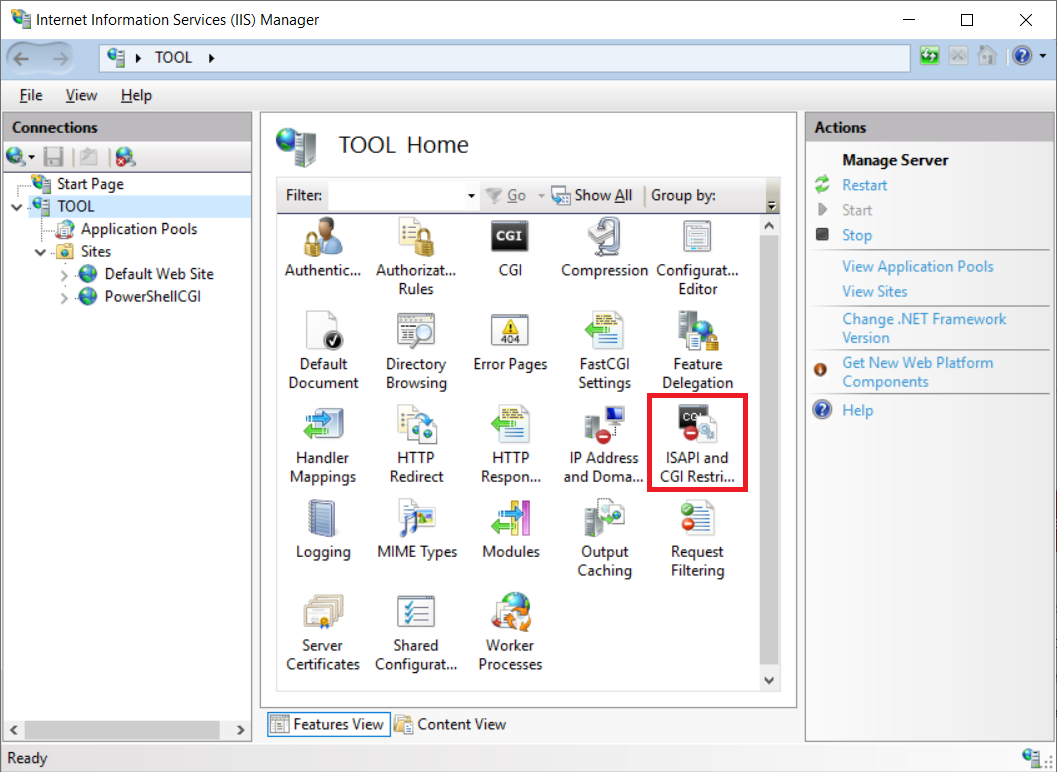Image resolution: width=1057 pixels, height=772 pixels.
Task: Click right arrow of Connections horizontal scrollbar
Action: pyautogui.click(x=241, y=730)
